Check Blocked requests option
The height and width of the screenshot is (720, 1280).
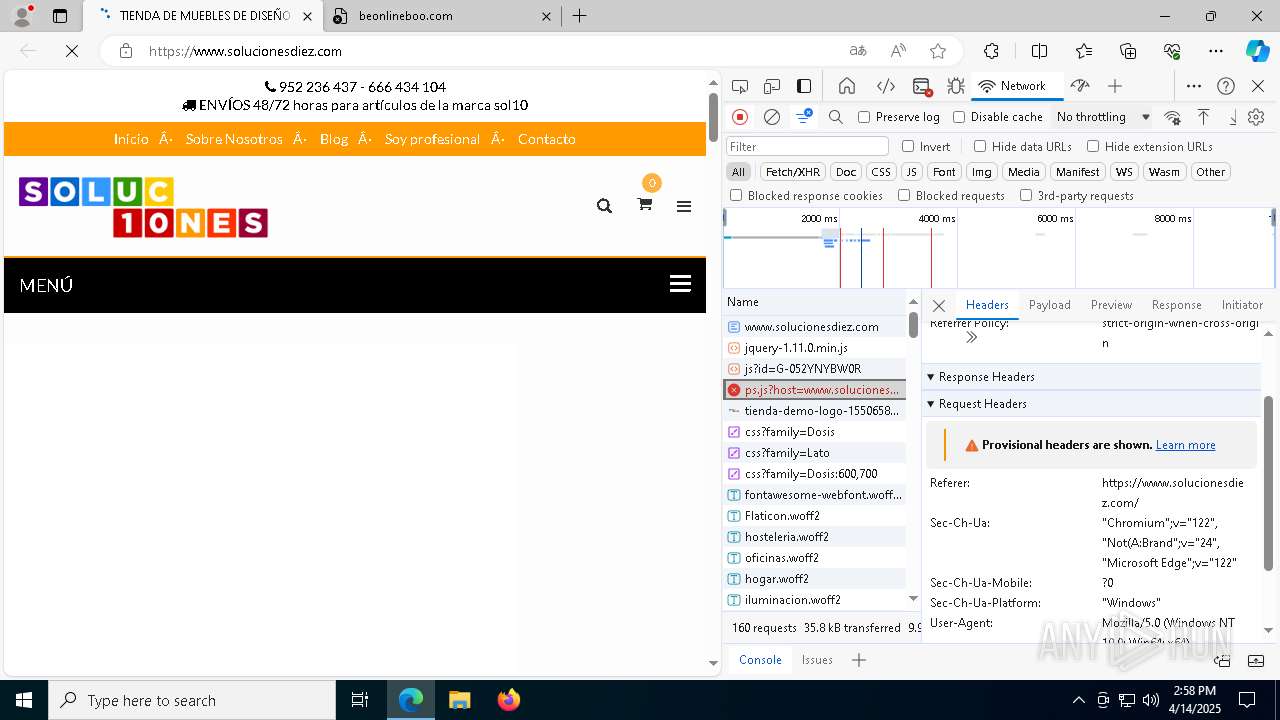tap(904, 196)
